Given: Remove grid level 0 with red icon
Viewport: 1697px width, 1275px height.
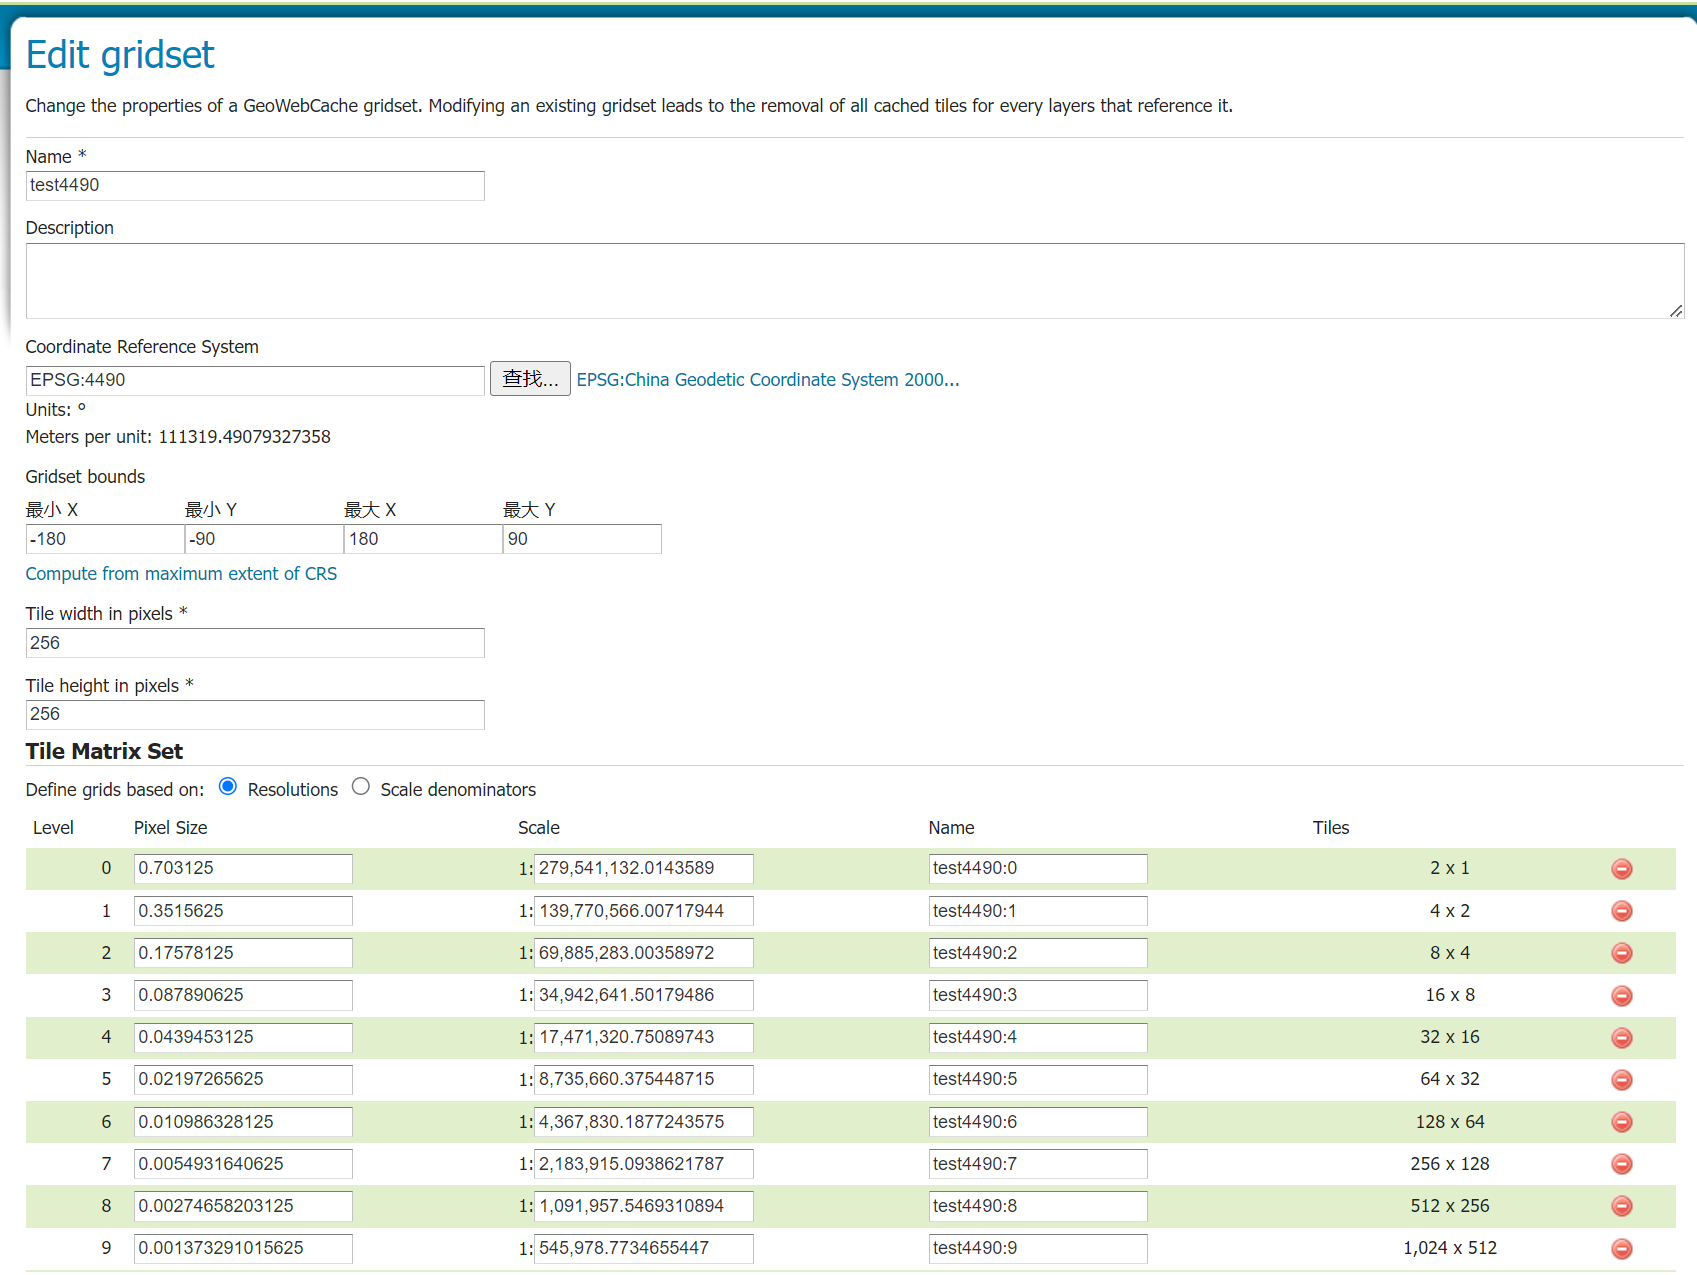Looking at the screenshot, I should tap(1622, 869).
